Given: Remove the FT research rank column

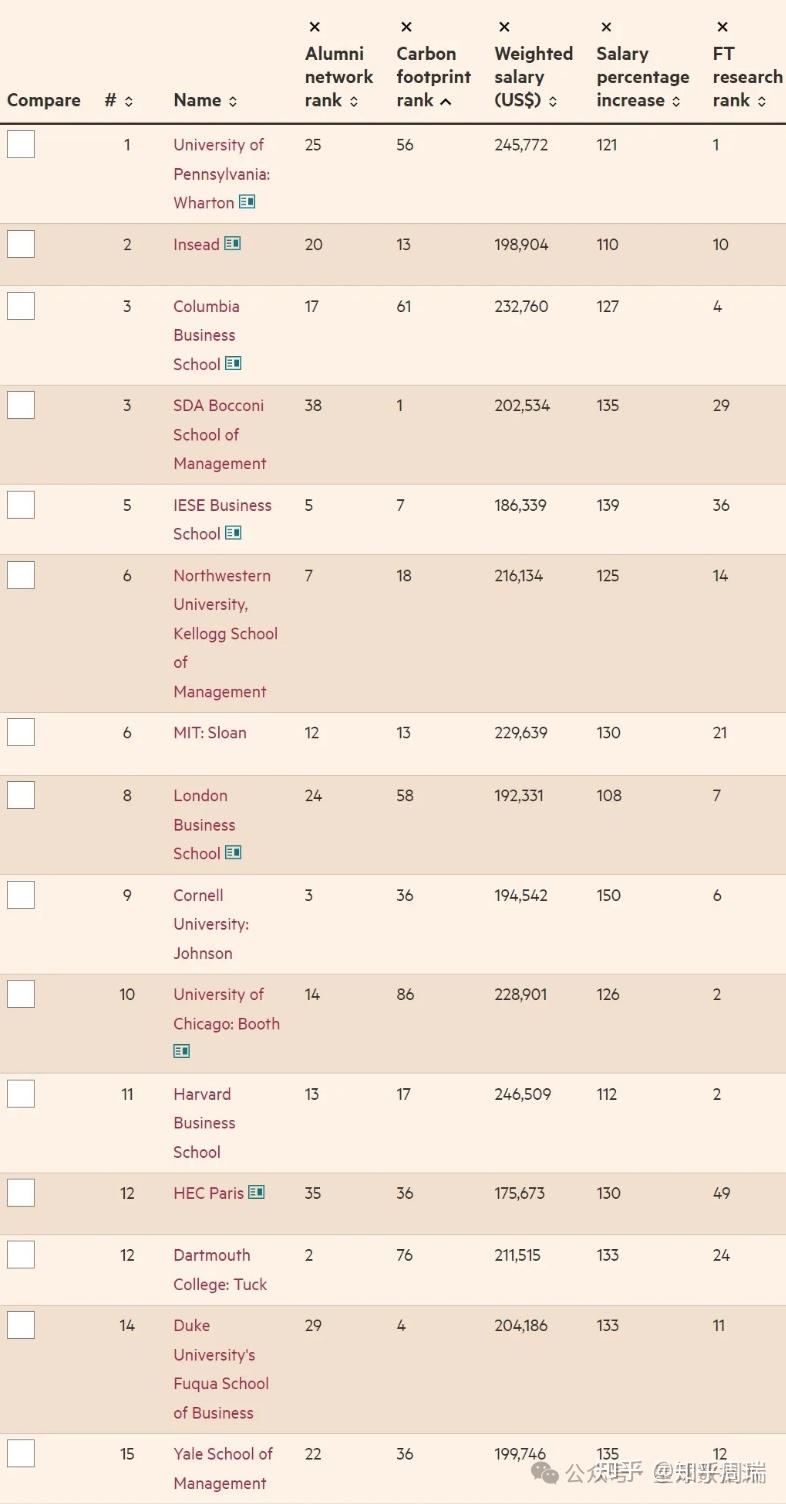Looking at the screenshot, I should [x=722, y=27].
